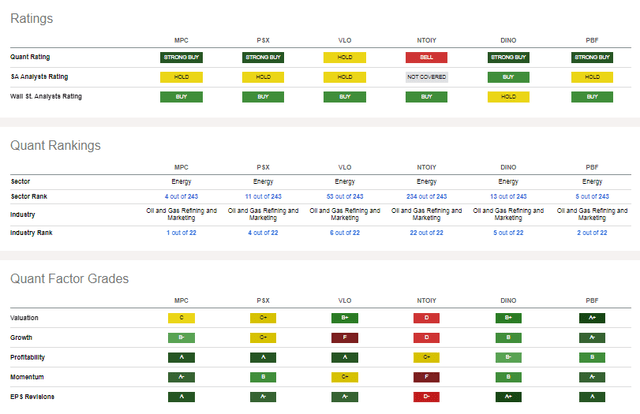Select DINO Wall St. Analysts Hold badge
This screenshot has height=414, width=640.
(508, 97)
